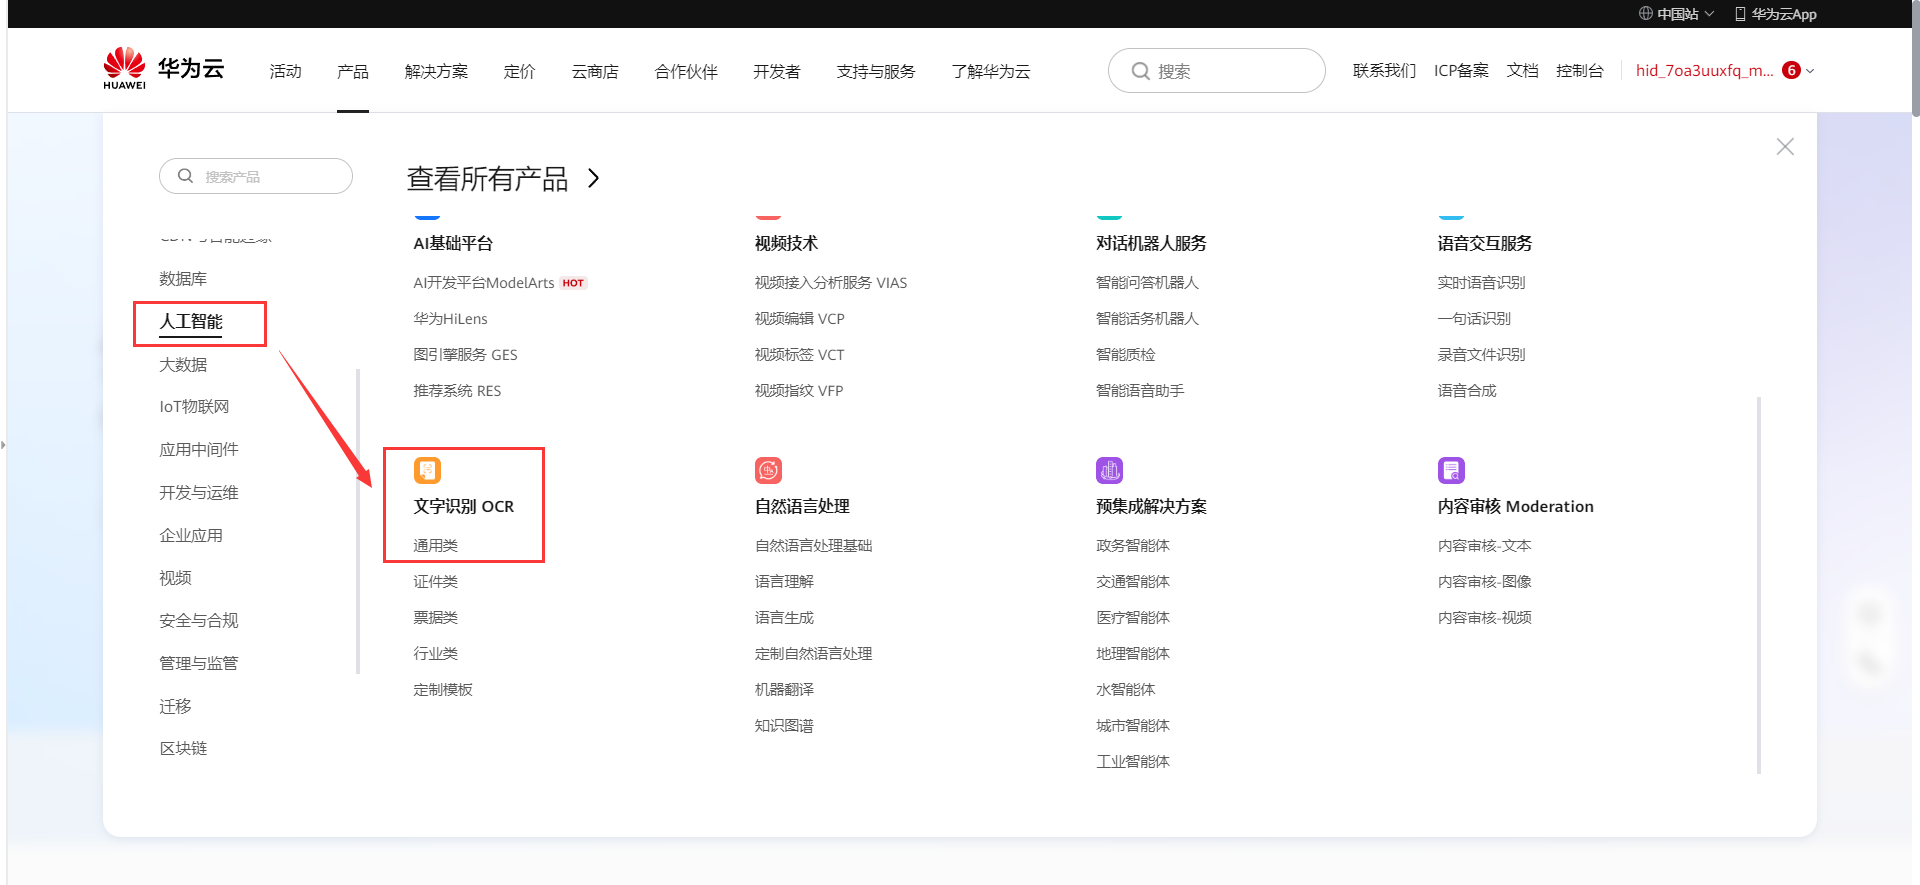Focus the top 搜索 input field
The height and width of the screenshot is (885, 1920).
(1217, 71)
